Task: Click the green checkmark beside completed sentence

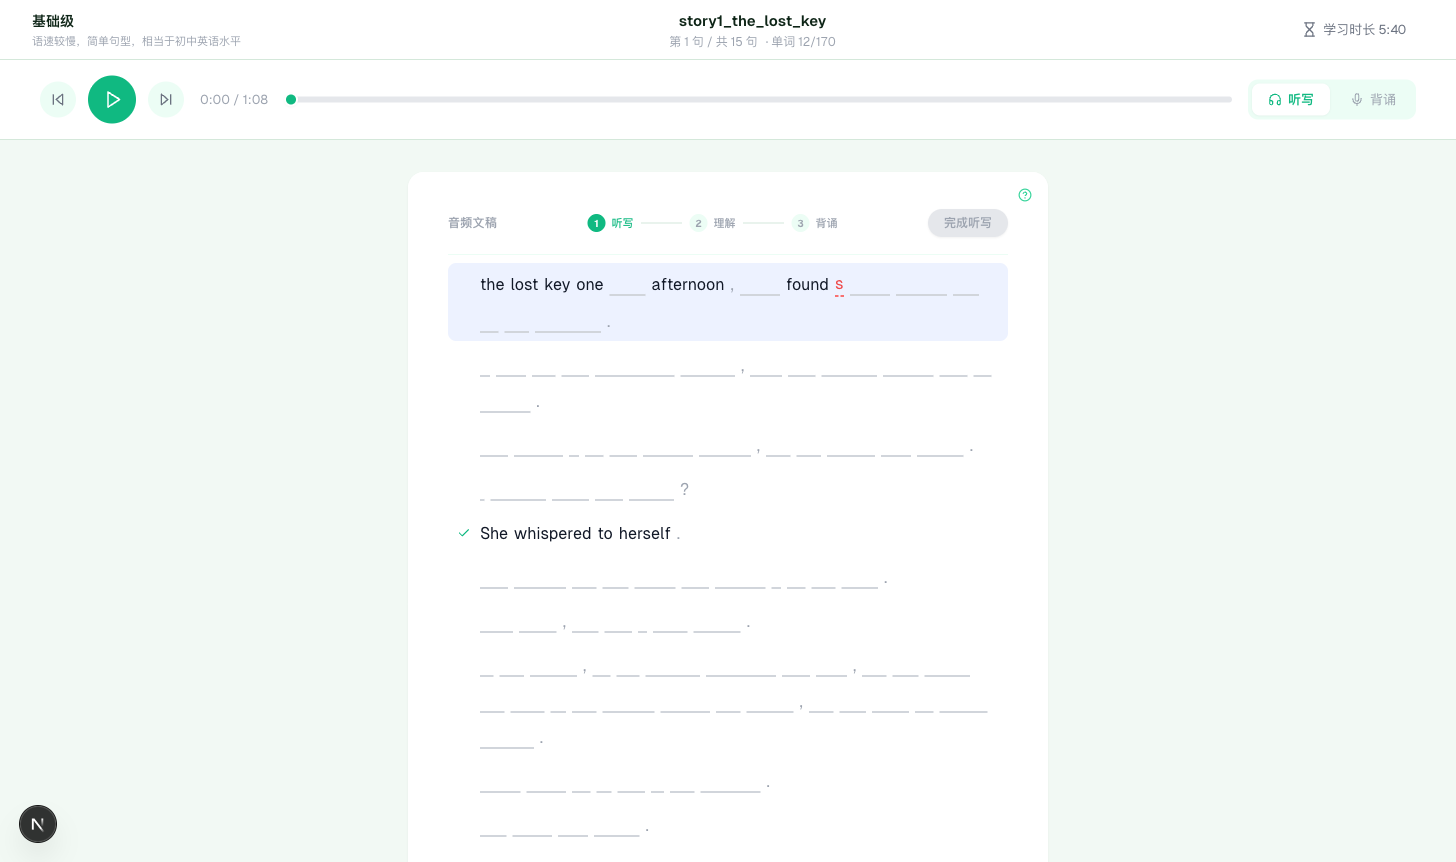Action: [x=464, y=533]
